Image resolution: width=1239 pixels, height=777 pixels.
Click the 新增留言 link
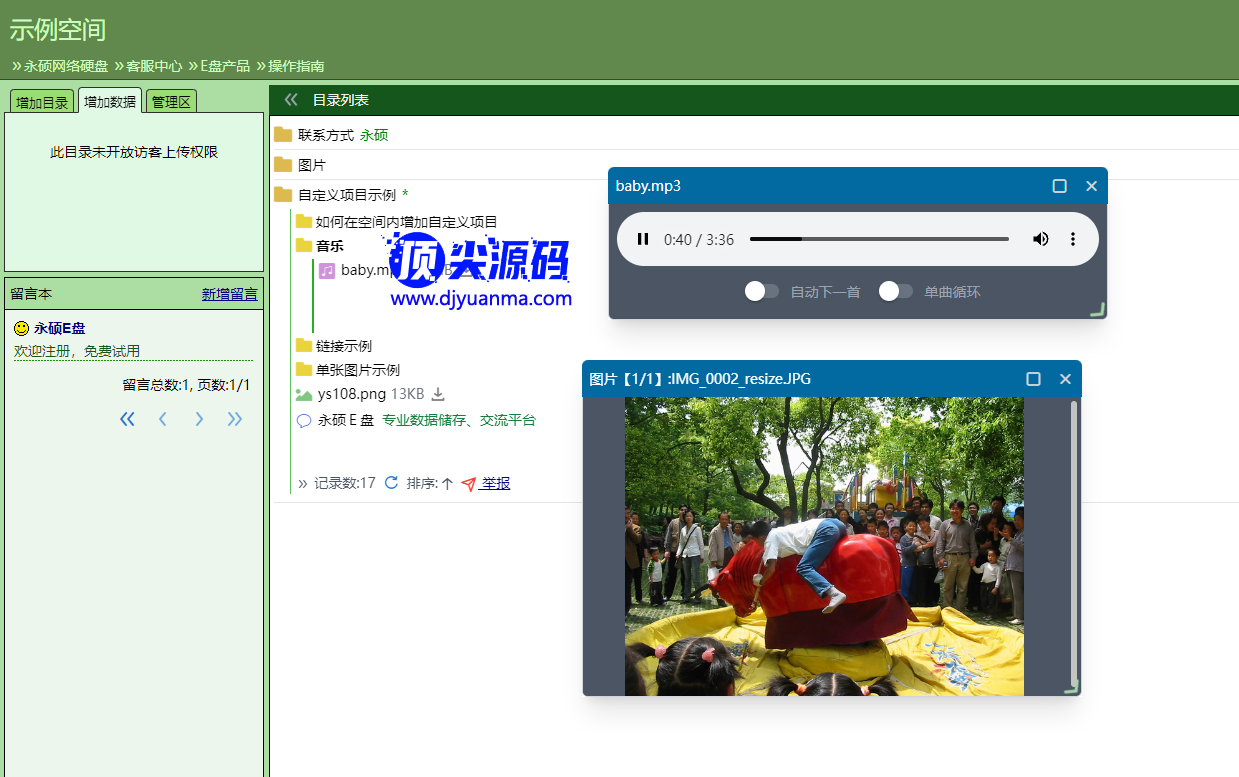229,294
